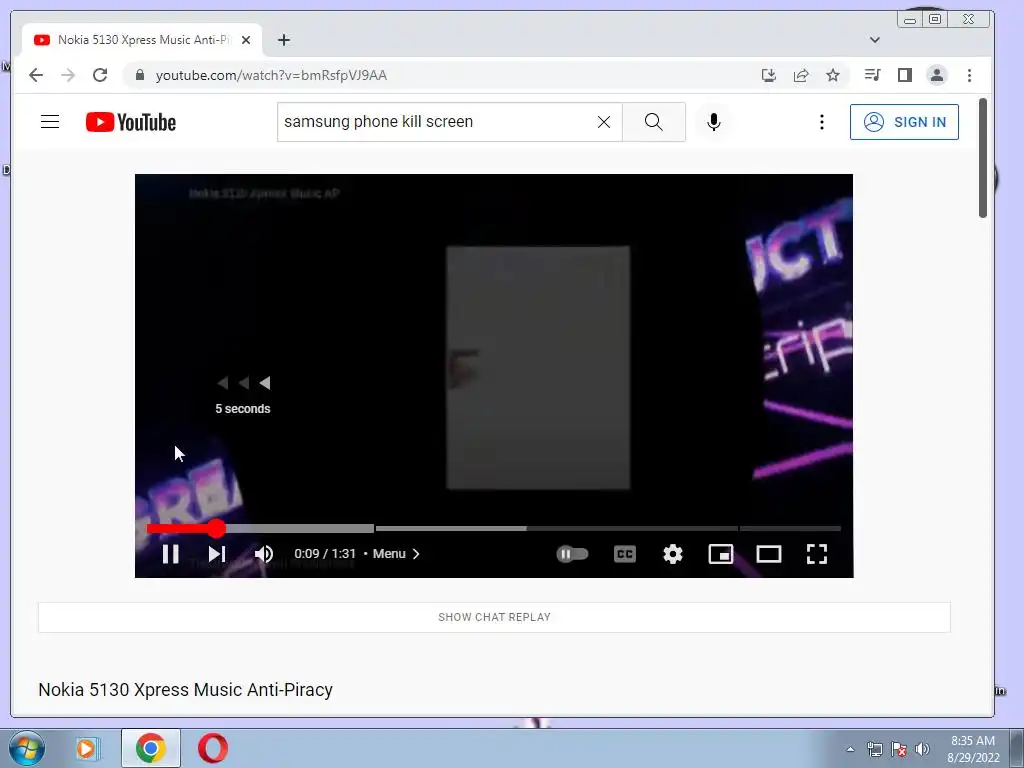Image resolution: width=1024 pixels, height=768 pixels.
Task: Bookmark this tab with star
Action: [833, 75]
